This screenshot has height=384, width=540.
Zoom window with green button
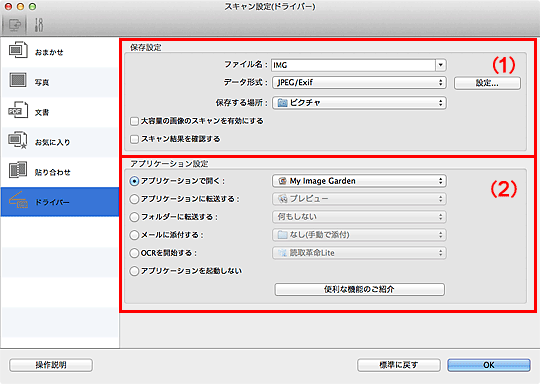click(x=32, y=7)
